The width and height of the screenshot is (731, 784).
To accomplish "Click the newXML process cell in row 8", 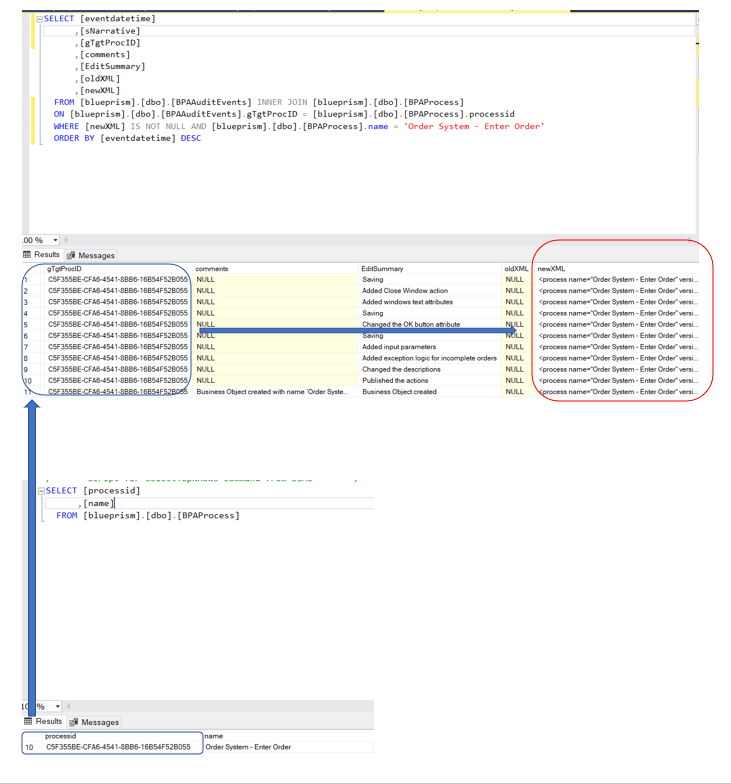I will click(618, 358).
